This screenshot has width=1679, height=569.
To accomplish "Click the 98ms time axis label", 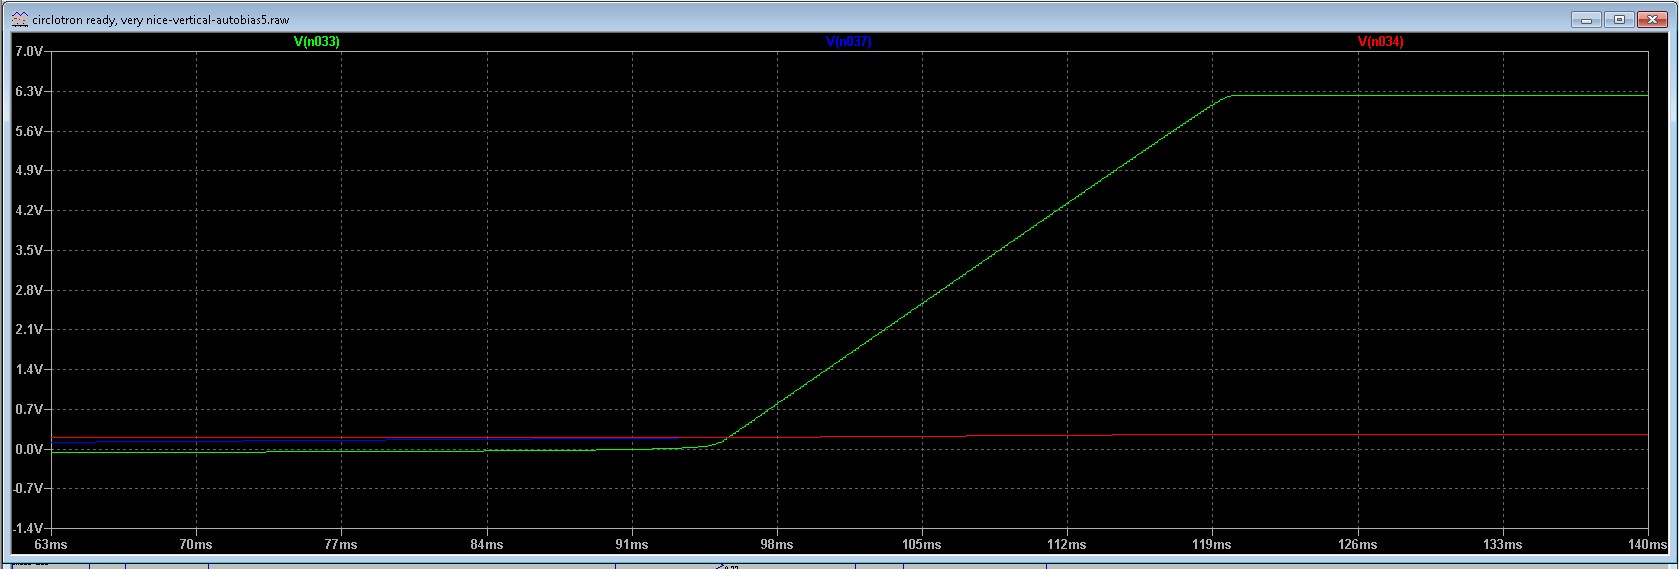I will 777,544.
